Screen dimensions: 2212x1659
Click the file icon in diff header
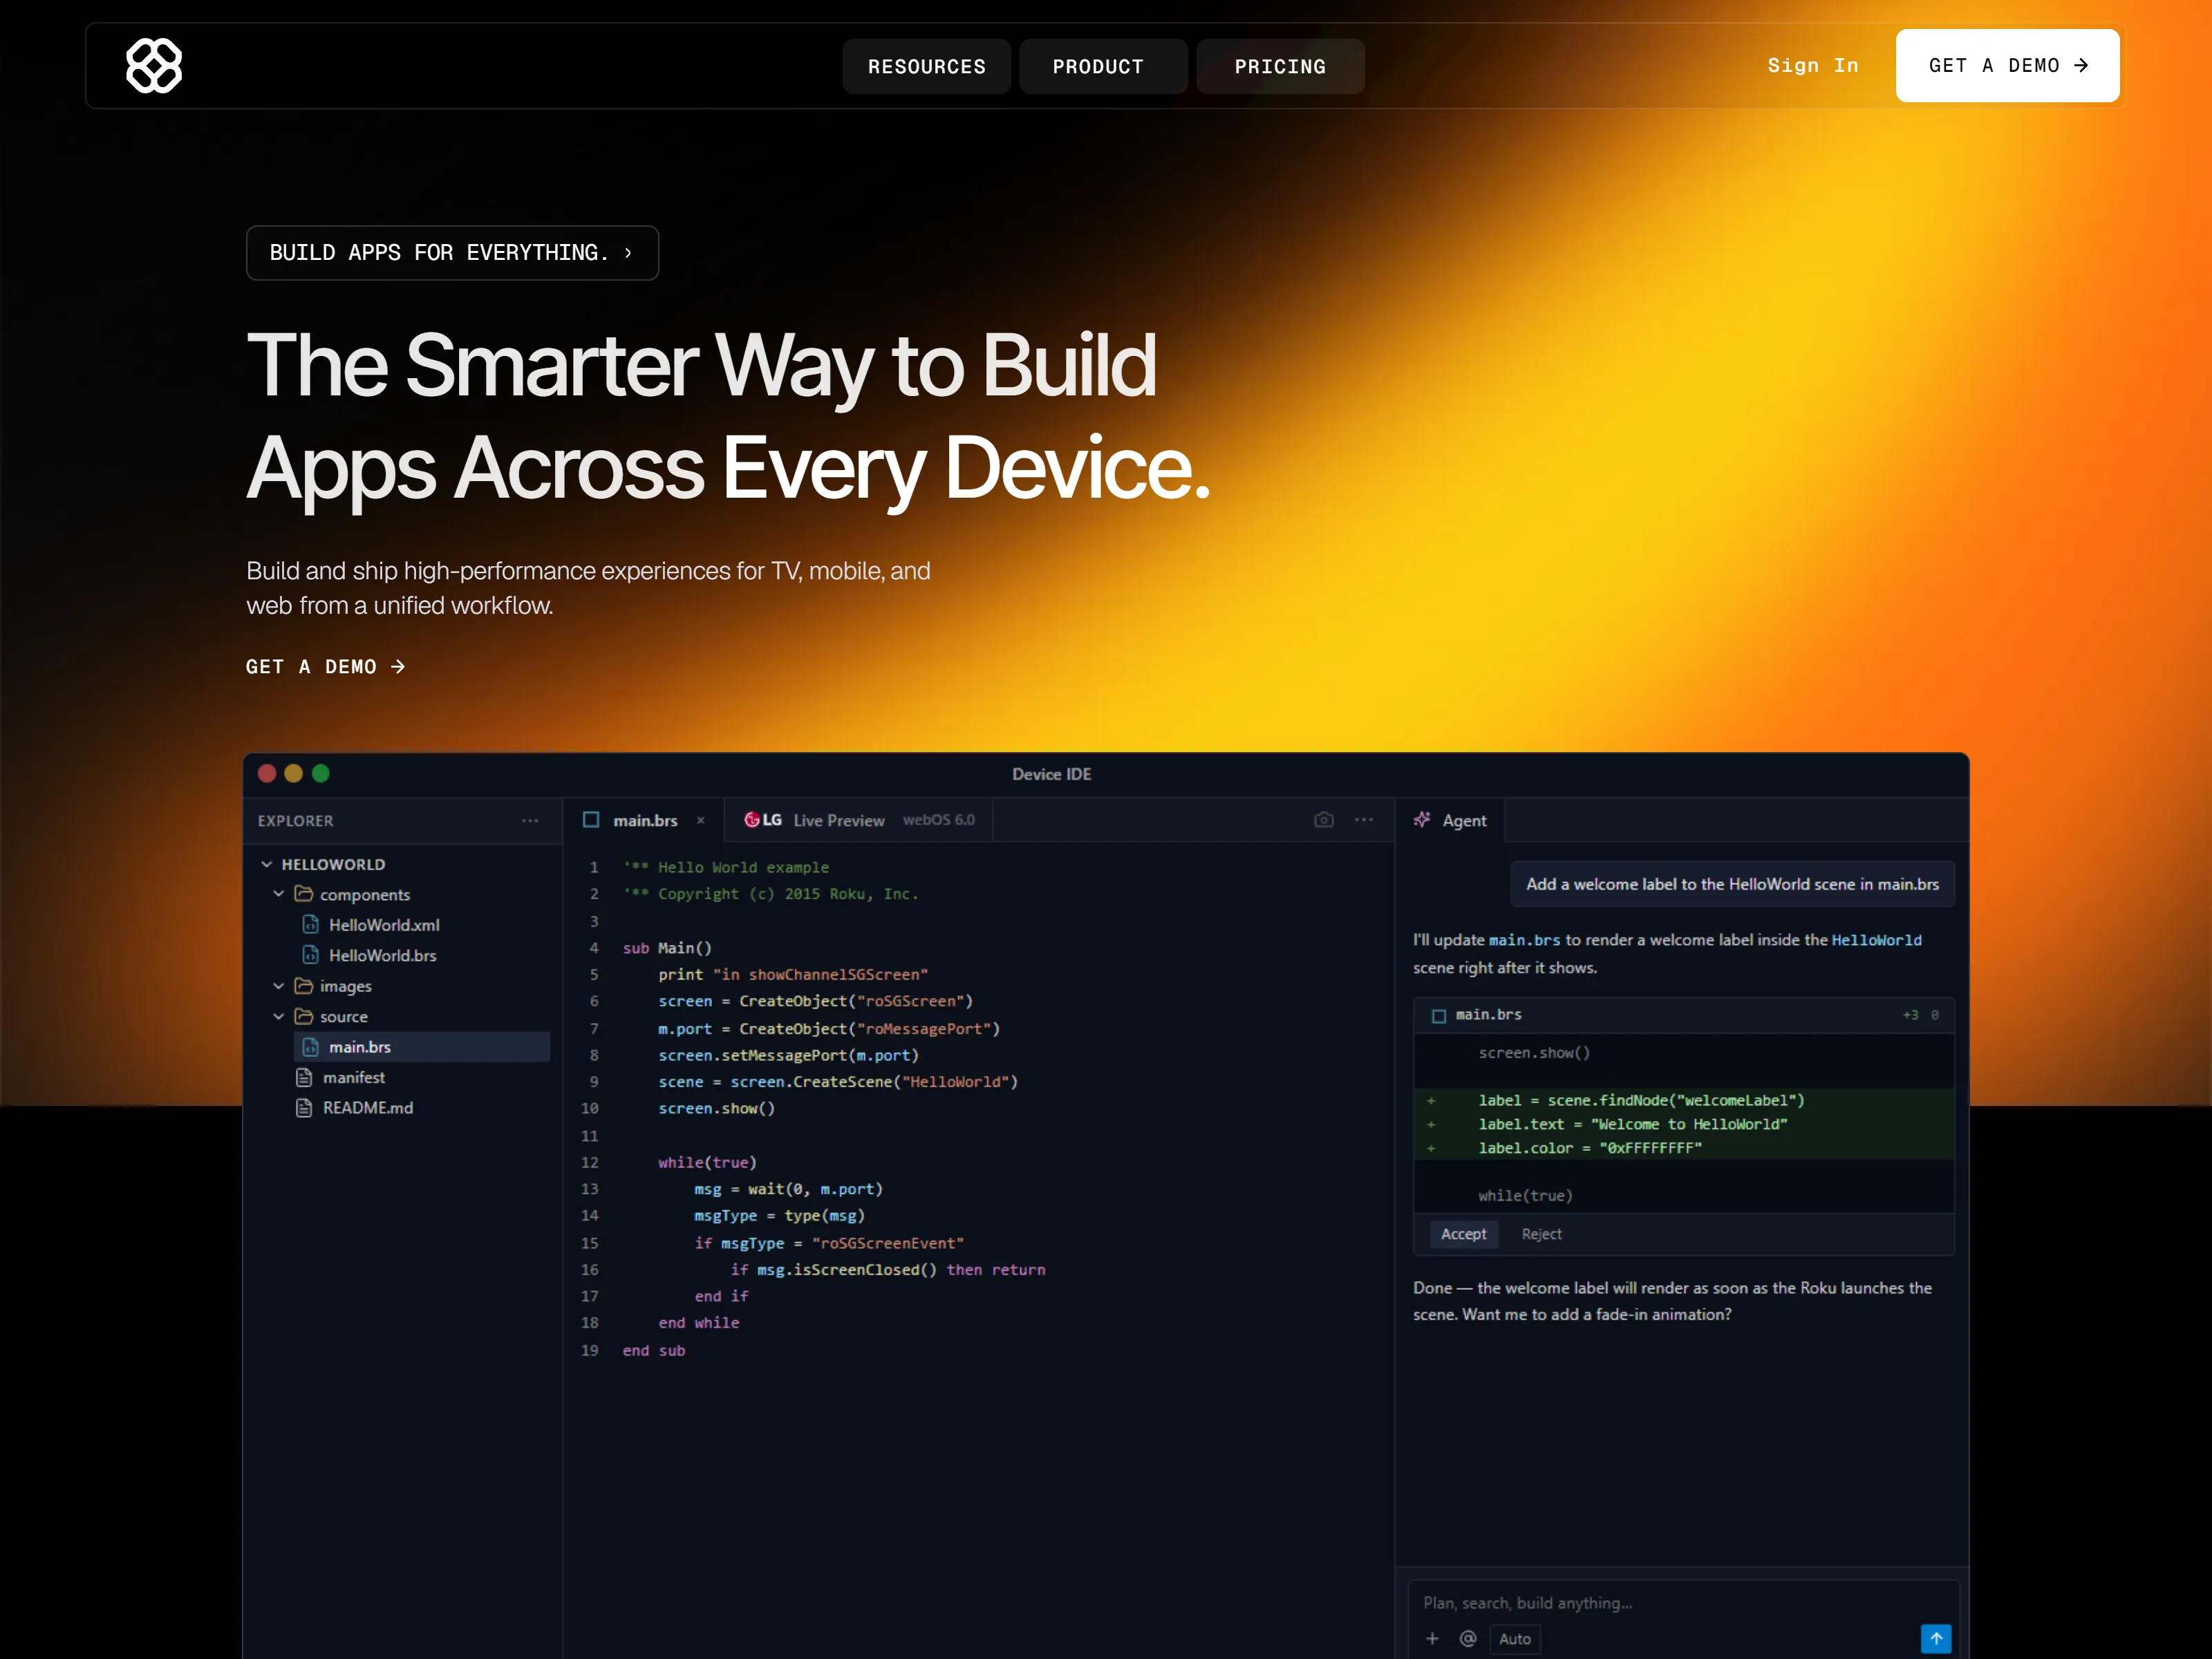(x=1439, y=1016)
